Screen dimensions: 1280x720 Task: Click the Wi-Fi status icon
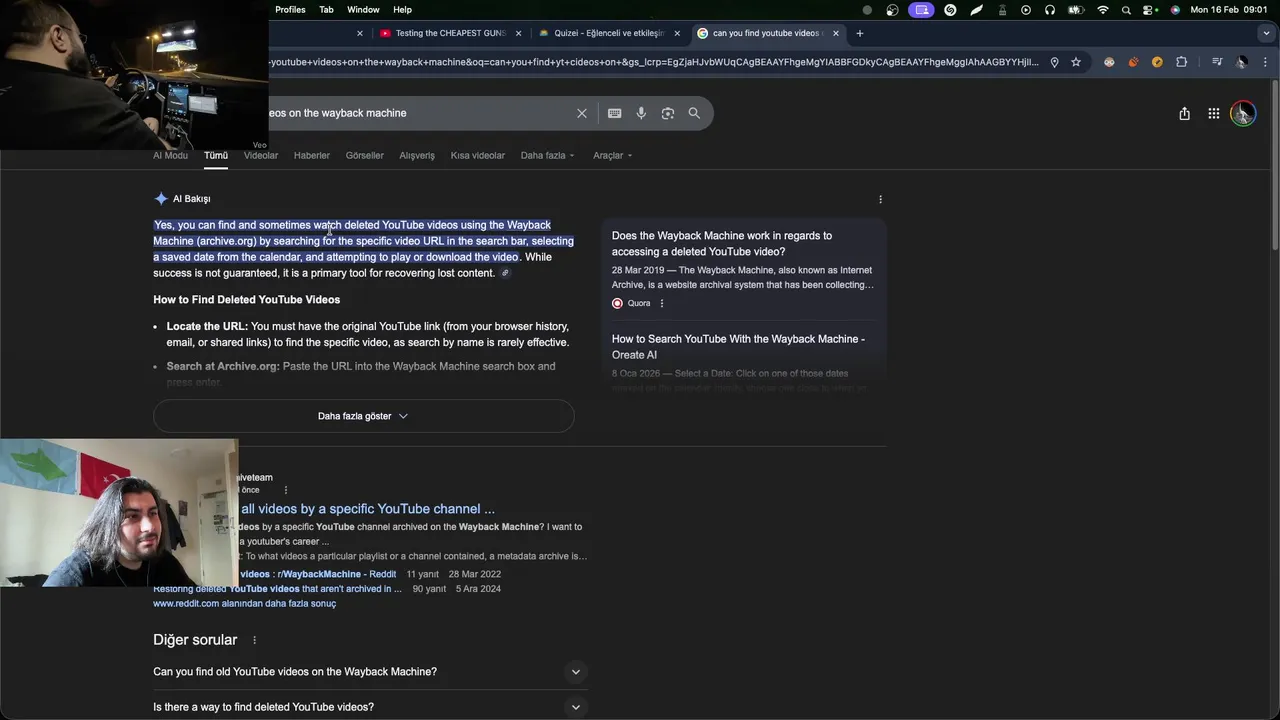[1103, 9]
